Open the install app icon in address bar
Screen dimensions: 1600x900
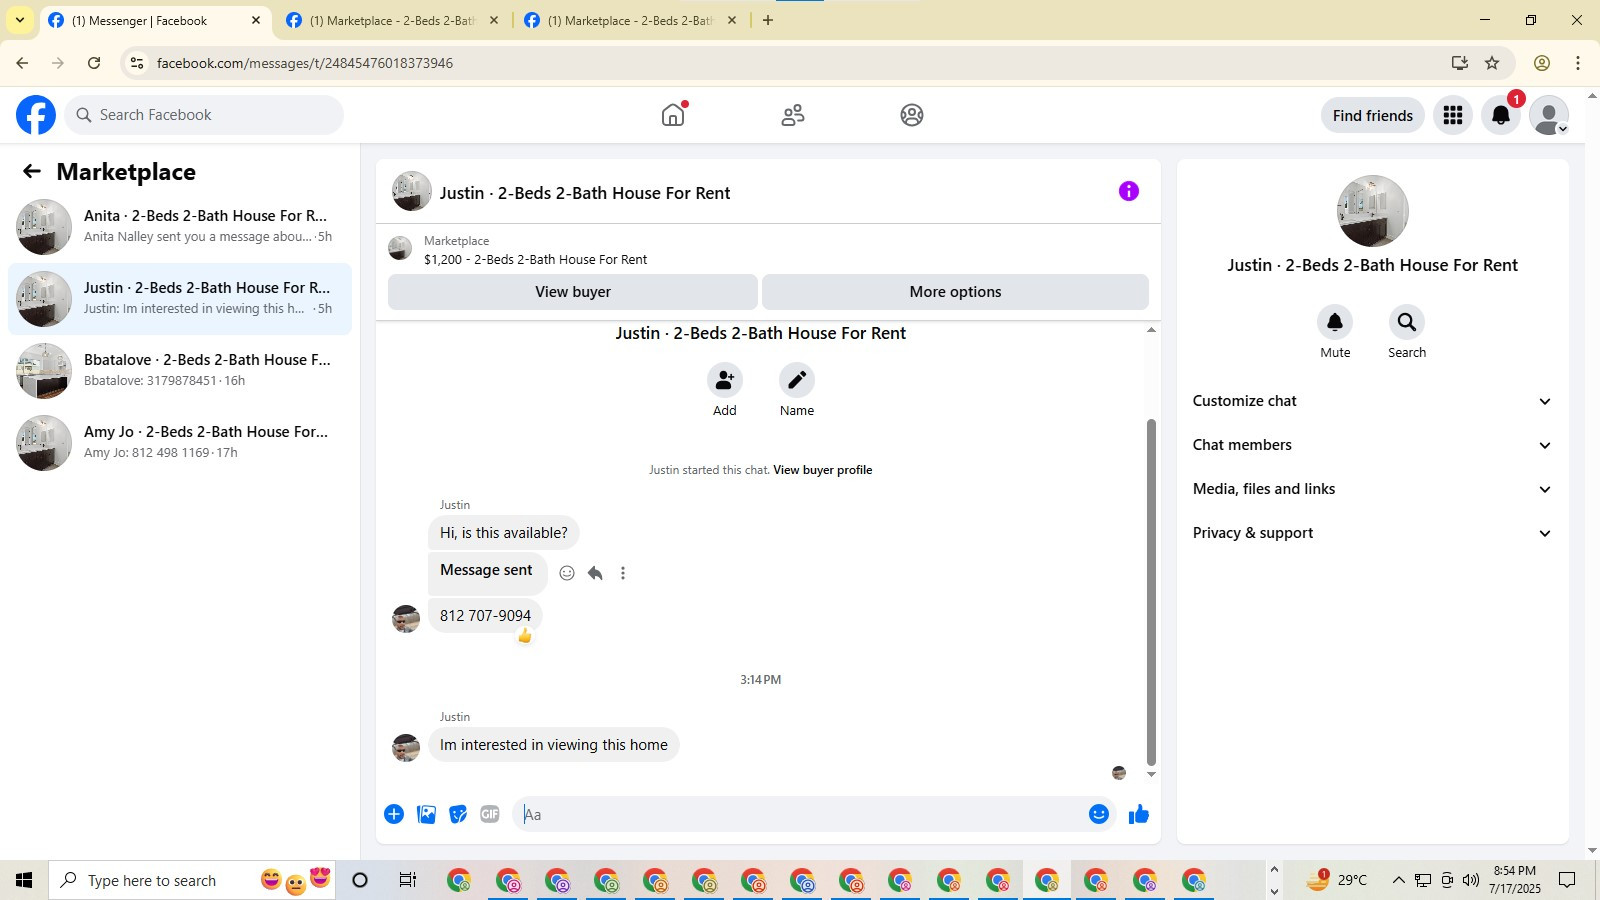[x=1460, y=63]
